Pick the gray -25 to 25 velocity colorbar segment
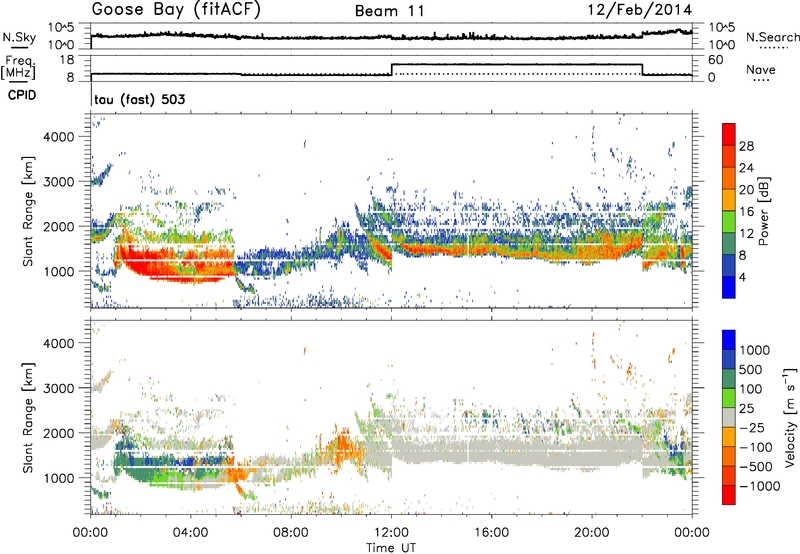 coord(729,418)
